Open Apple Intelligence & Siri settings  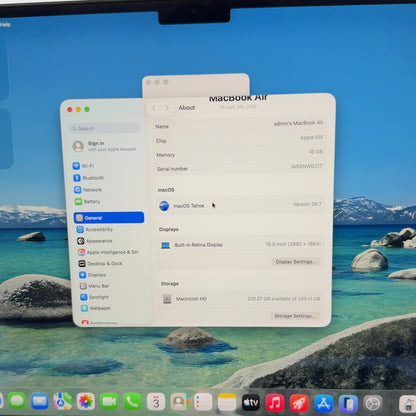tap(108, 252)
